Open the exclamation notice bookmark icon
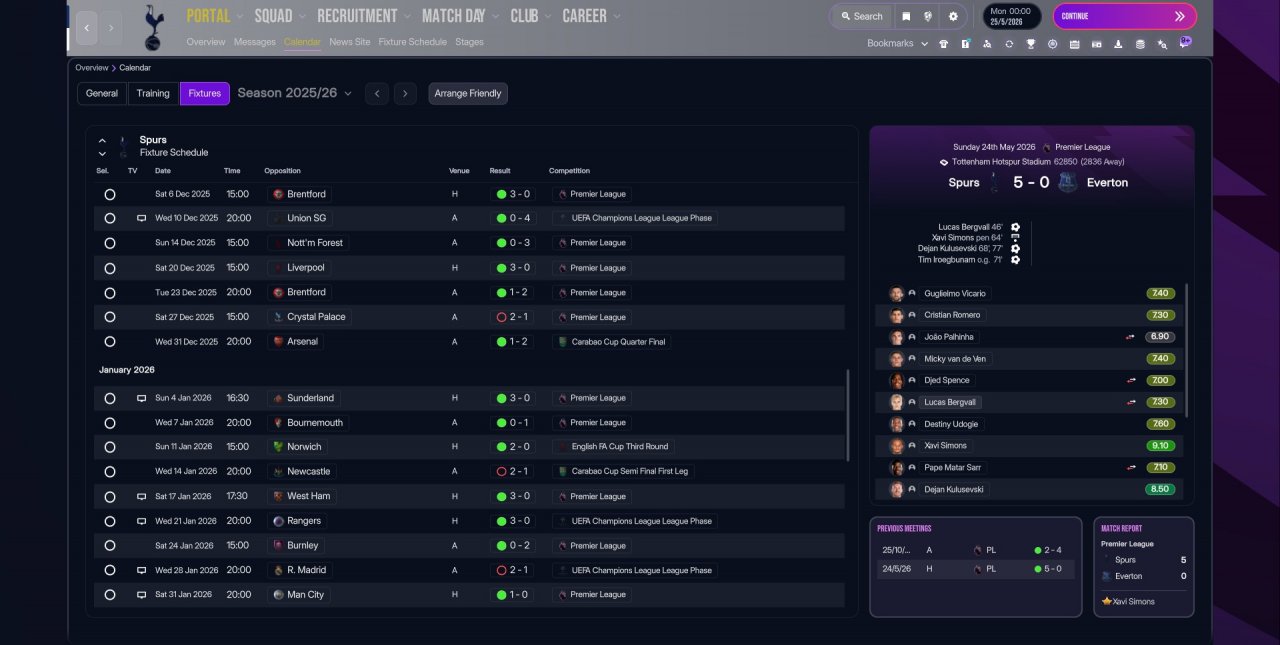 click(x=965, y=44)
